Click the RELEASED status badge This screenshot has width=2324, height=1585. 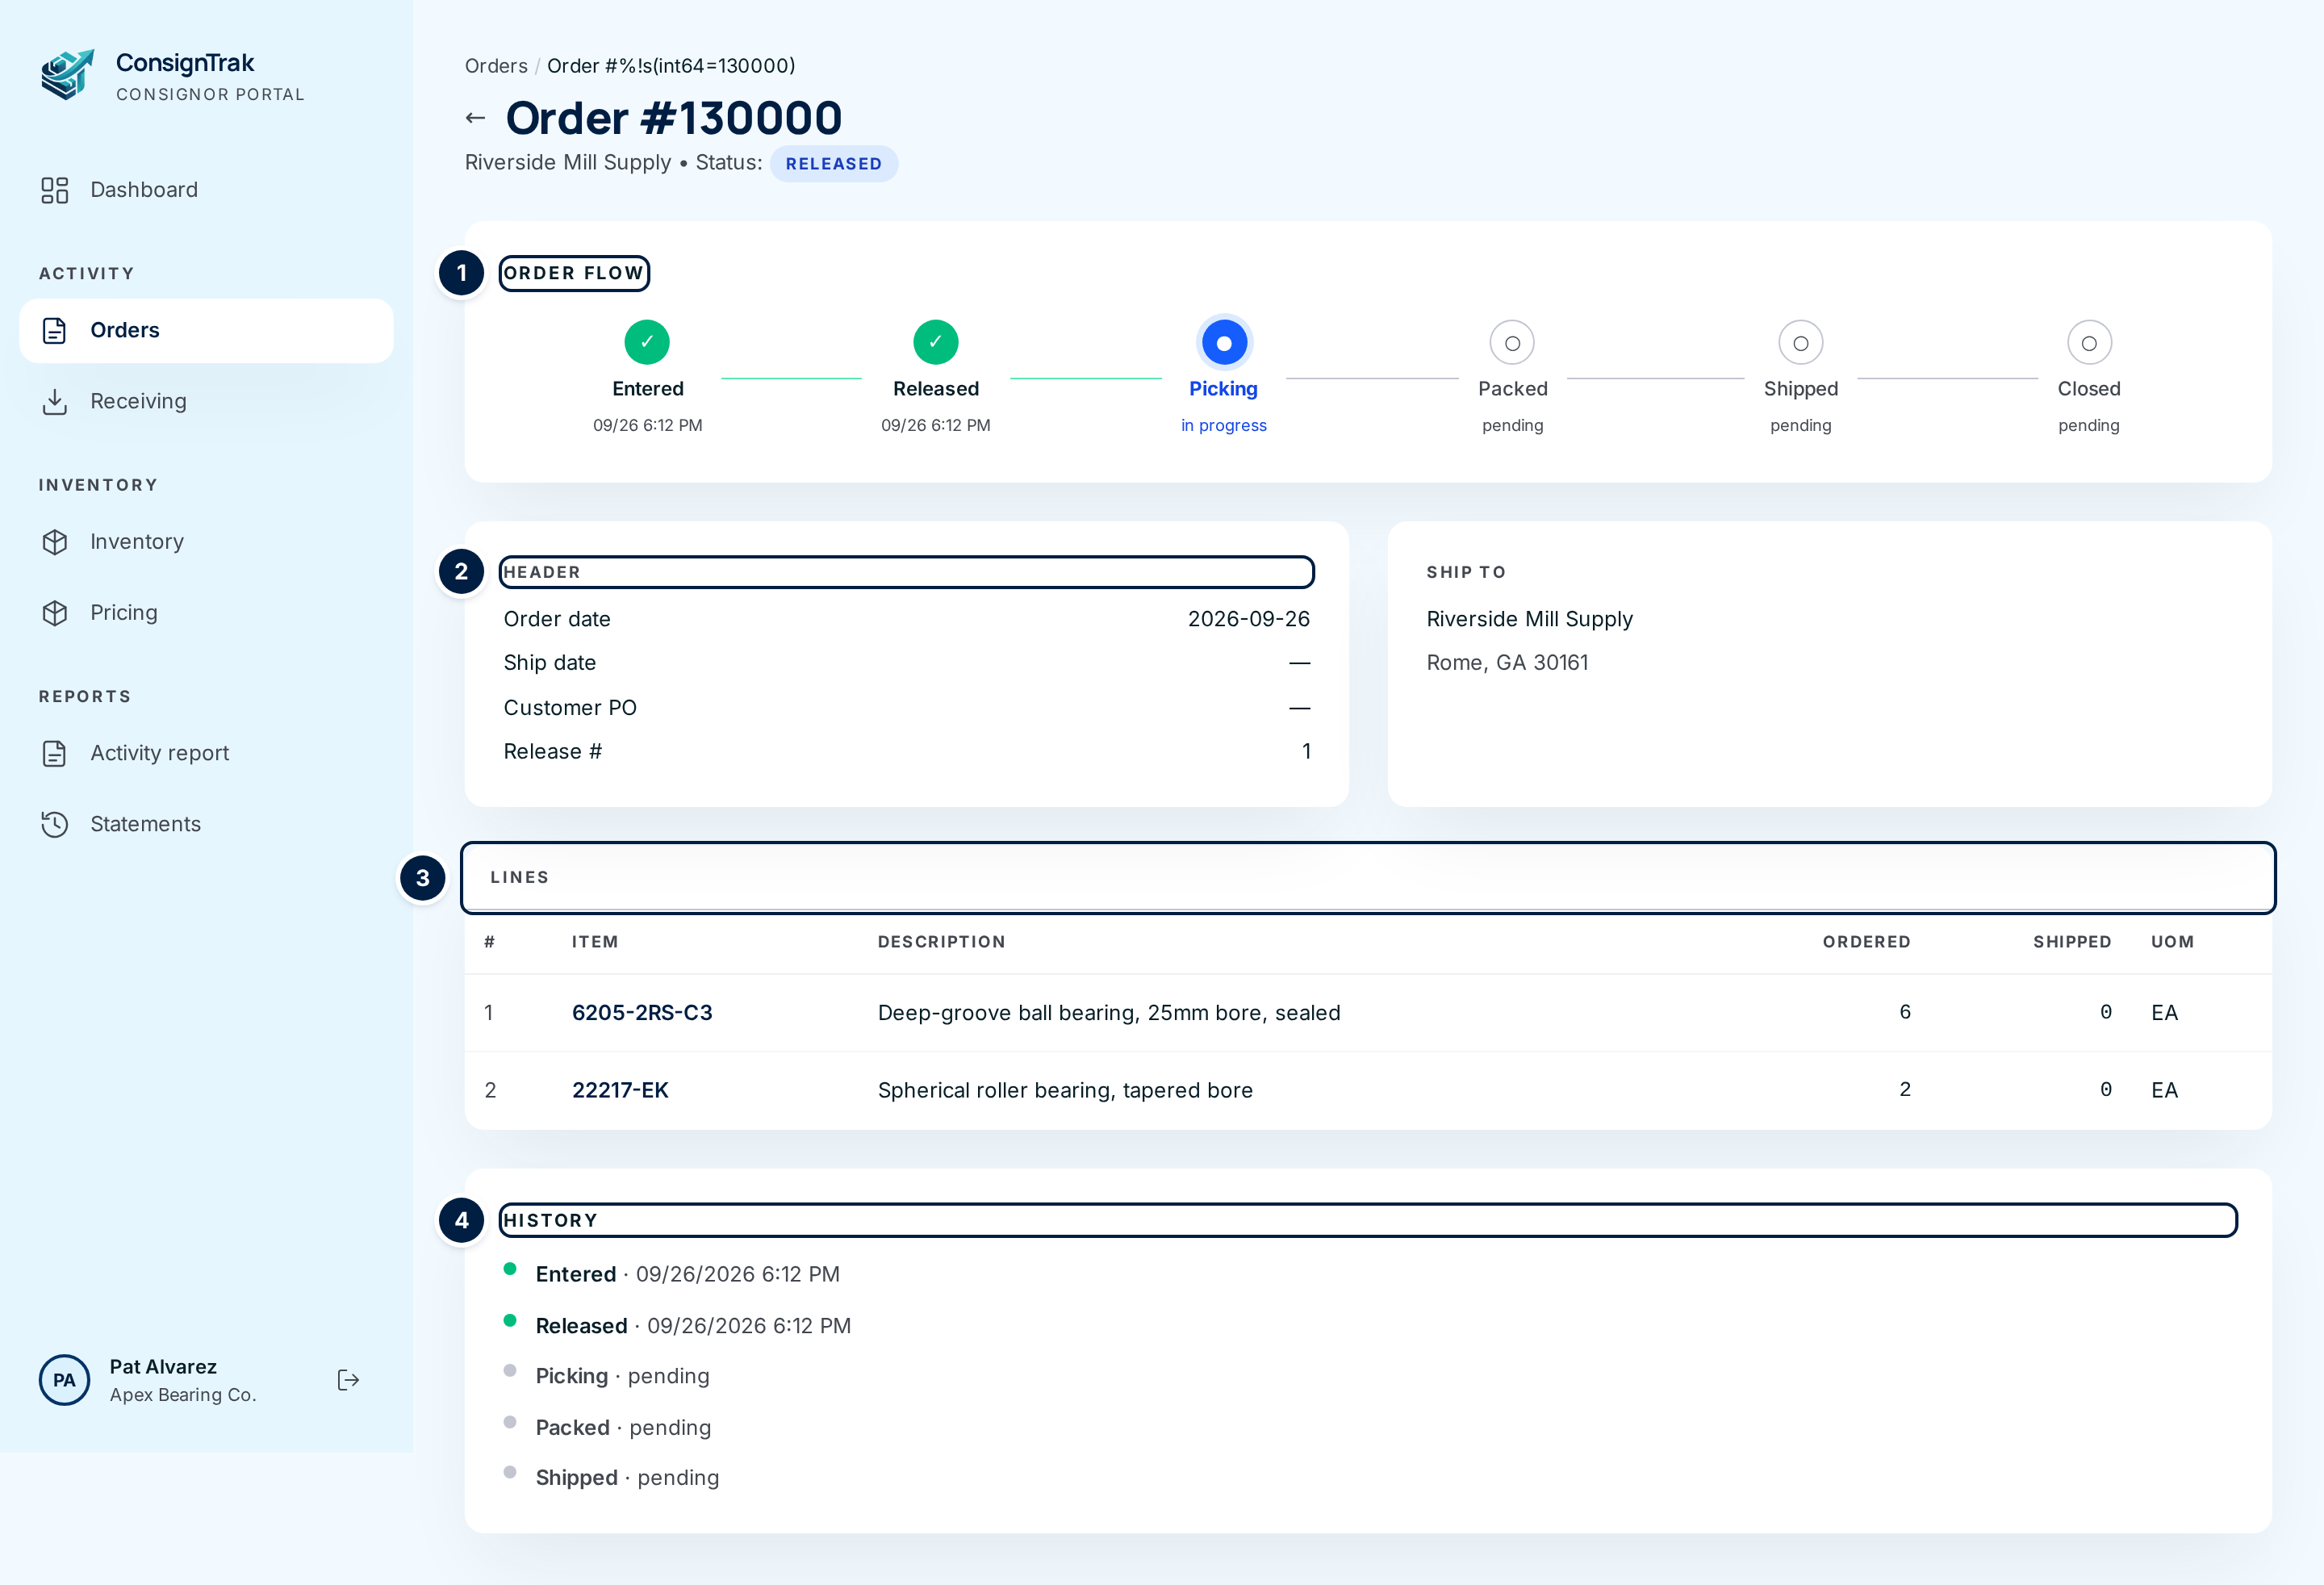click(834, 164)
